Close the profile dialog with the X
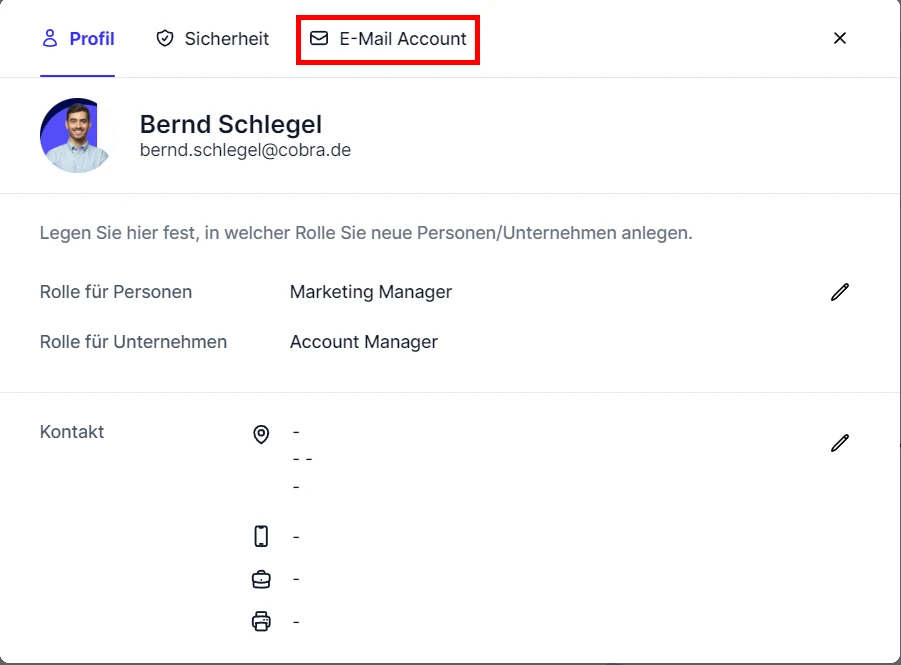 point(840,38)
